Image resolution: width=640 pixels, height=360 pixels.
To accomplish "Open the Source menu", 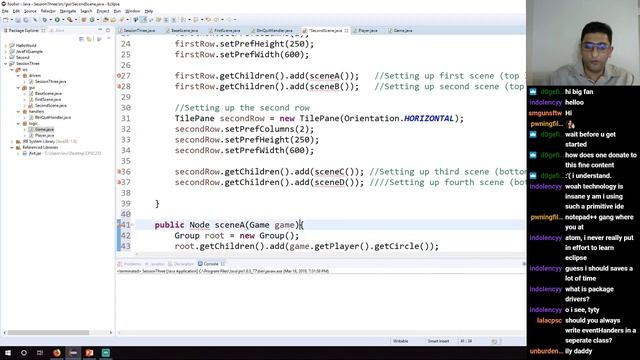I will pyautogui.click(x=30, y=11).
